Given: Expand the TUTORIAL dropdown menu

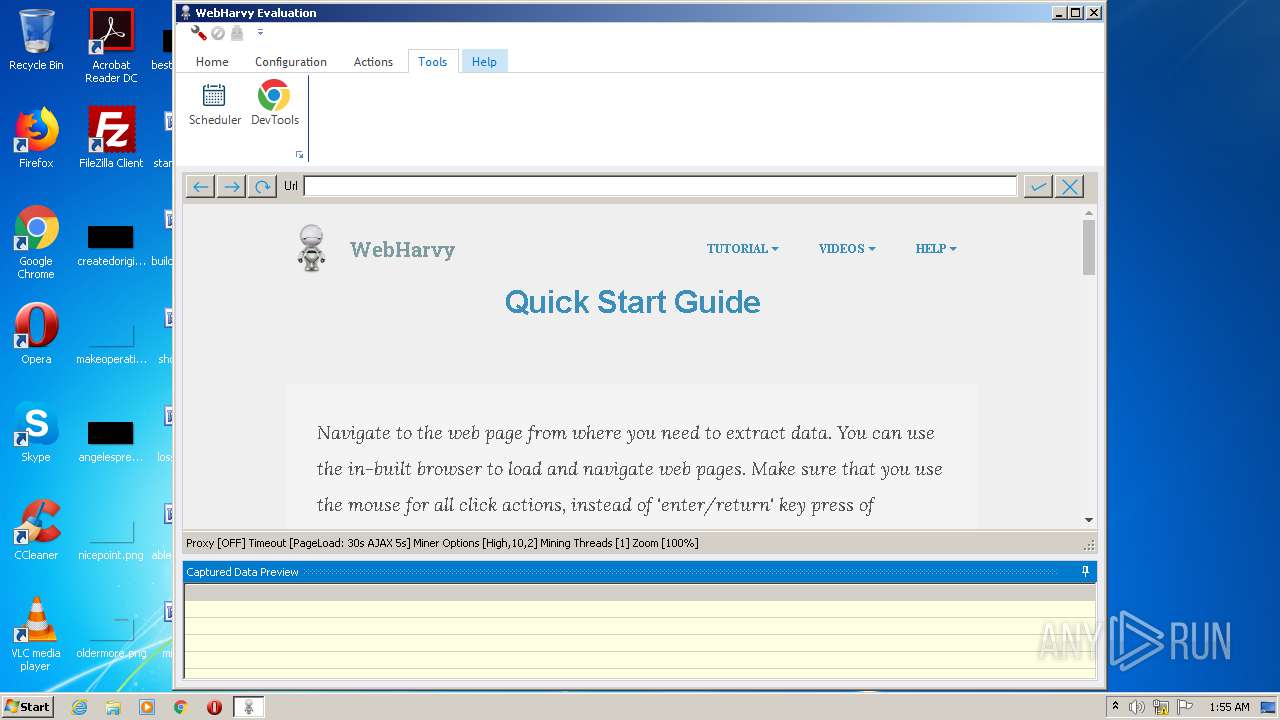Looking at the screenshot, I should click(742, 249).
